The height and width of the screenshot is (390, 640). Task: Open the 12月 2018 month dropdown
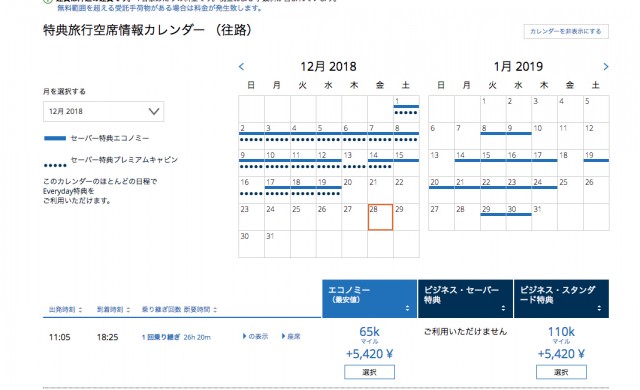(104, 111)
